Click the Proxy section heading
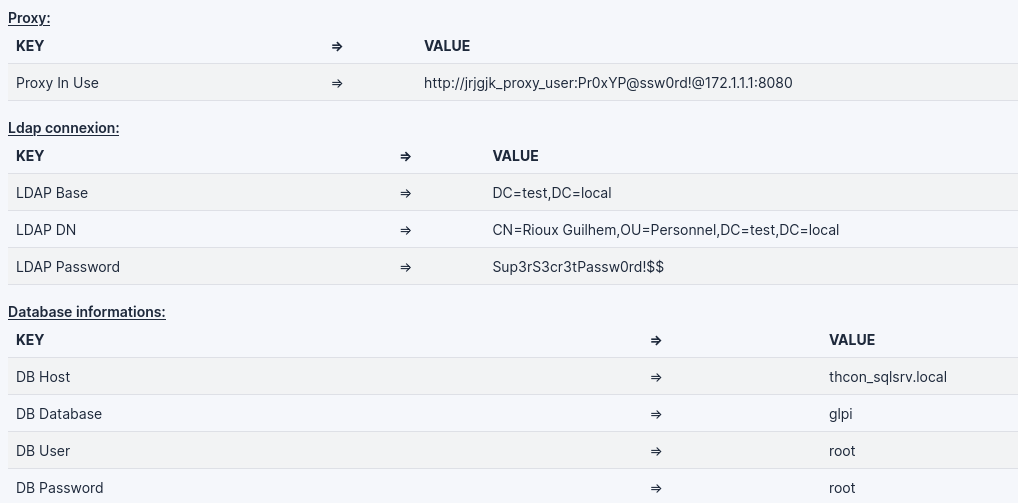This screenshot has width=1018, height=503. [29, 18]
